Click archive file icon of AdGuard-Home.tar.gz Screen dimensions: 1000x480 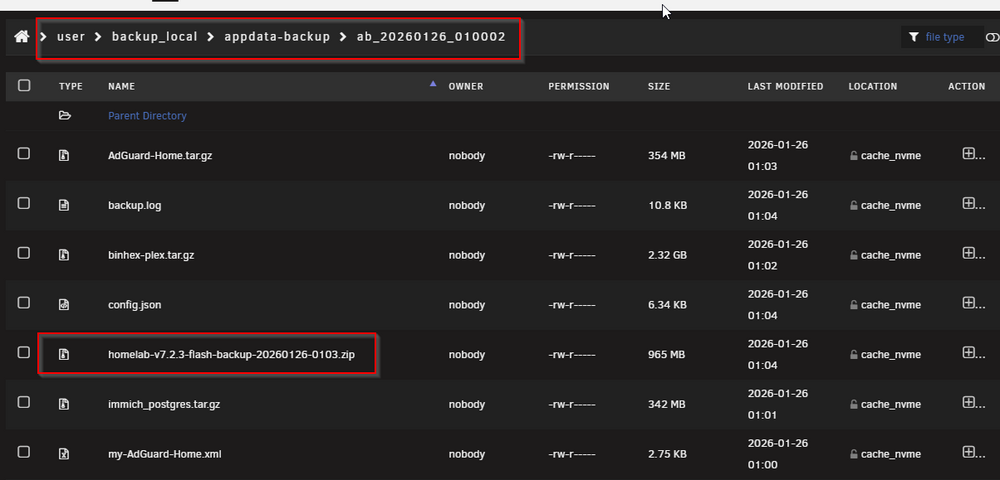tap(64, 156)
